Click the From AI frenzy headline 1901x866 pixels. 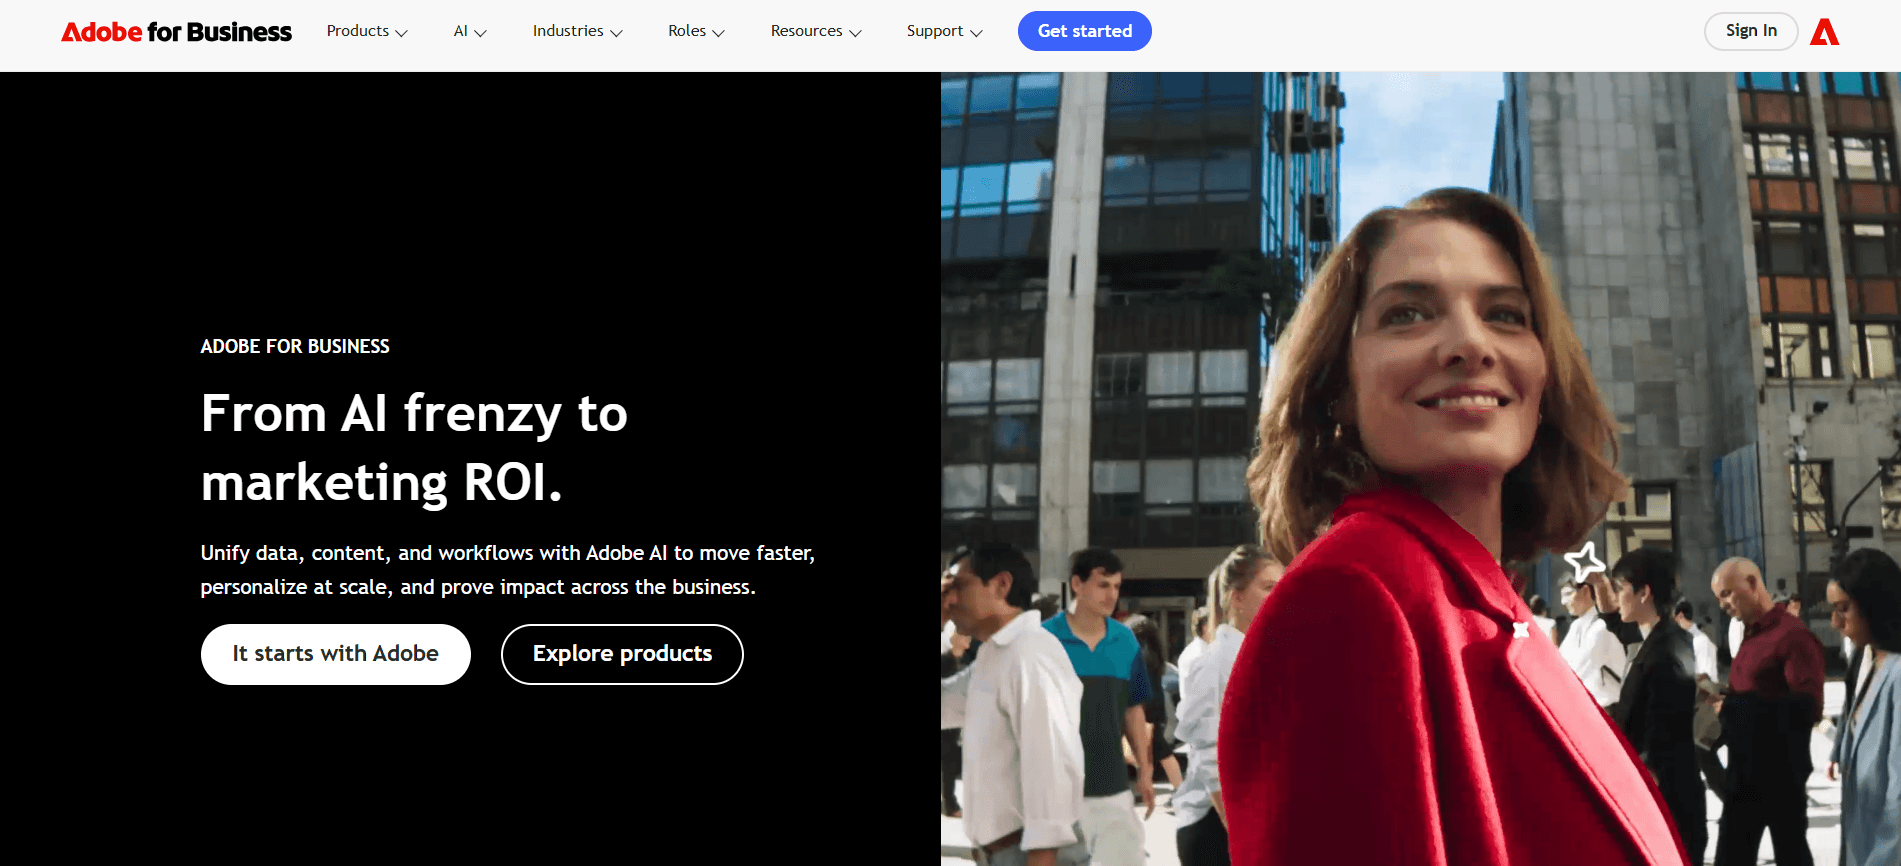pos(414,448)
